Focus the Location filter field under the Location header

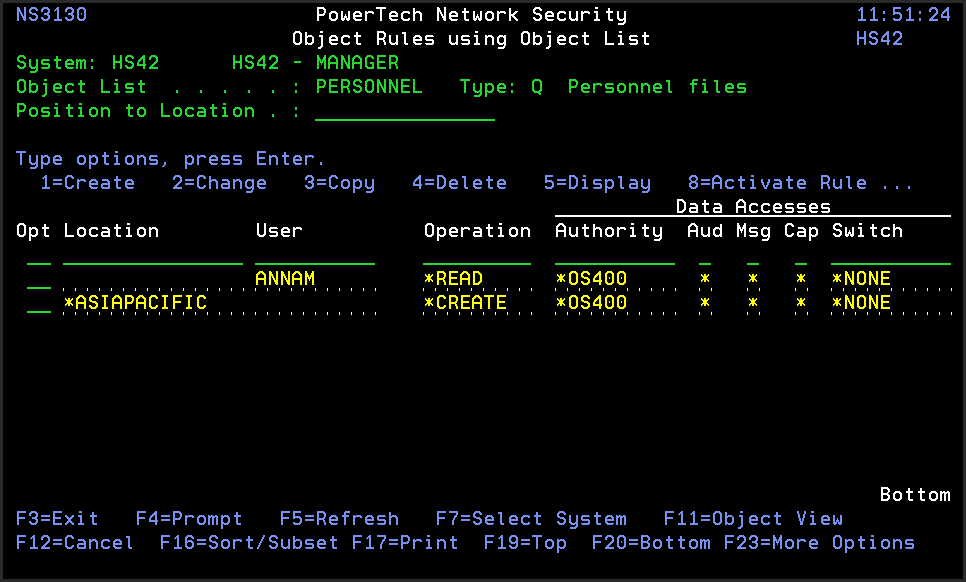point(152,255)
